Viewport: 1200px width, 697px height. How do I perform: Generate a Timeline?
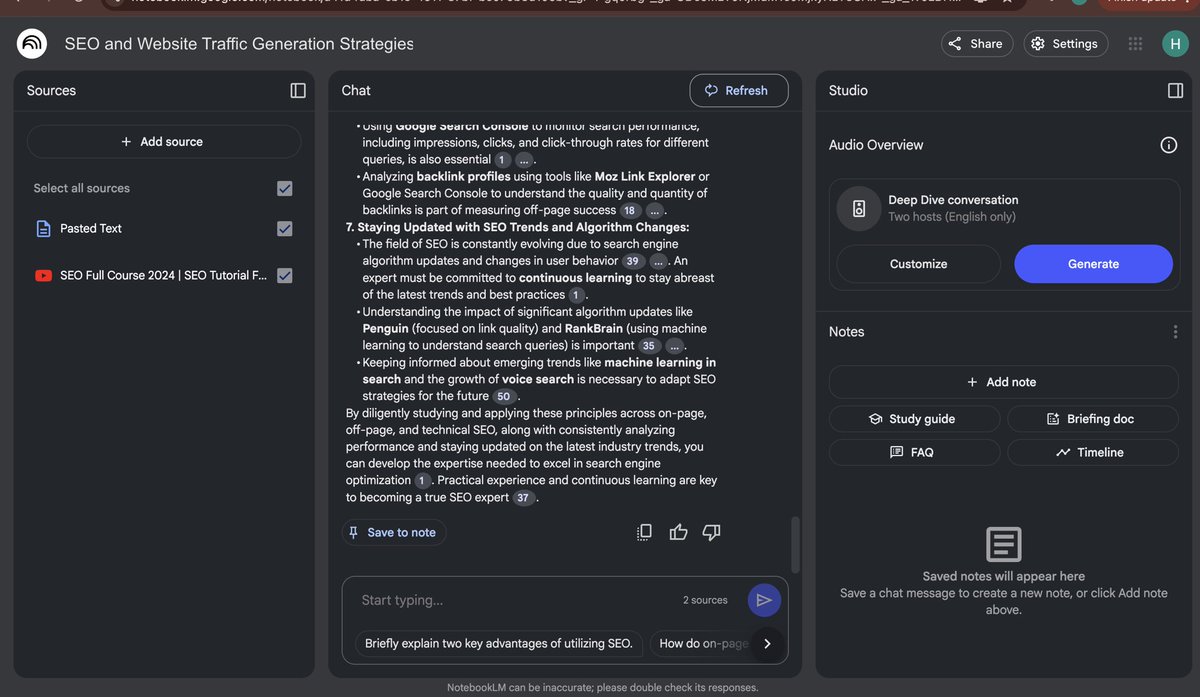1093,453
